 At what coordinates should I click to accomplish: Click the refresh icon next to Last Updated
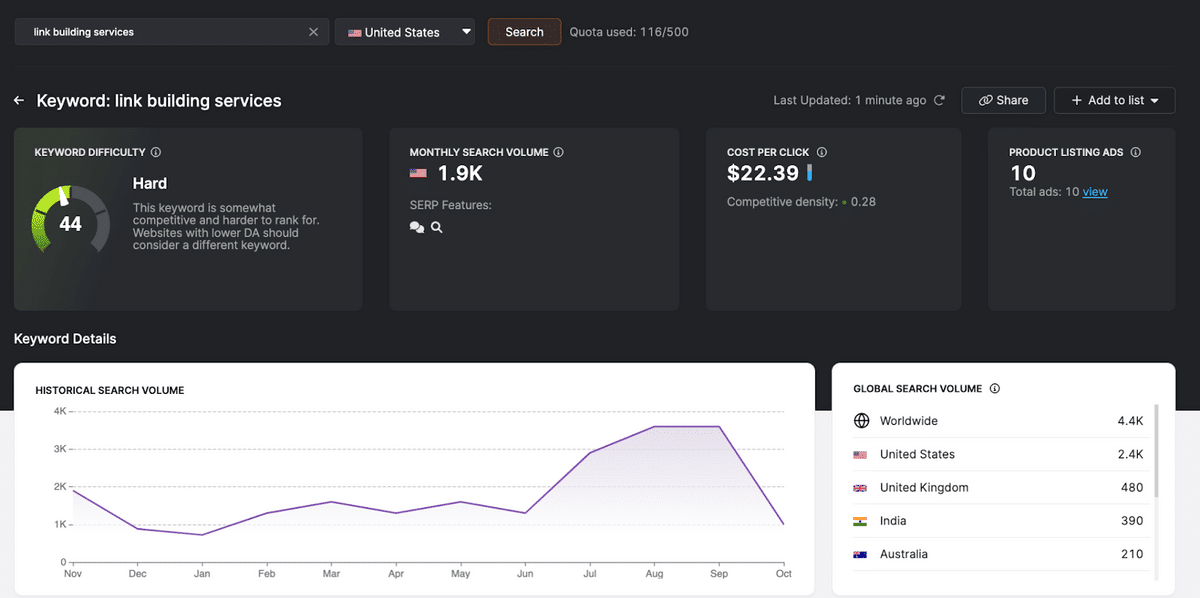(938, 100)
